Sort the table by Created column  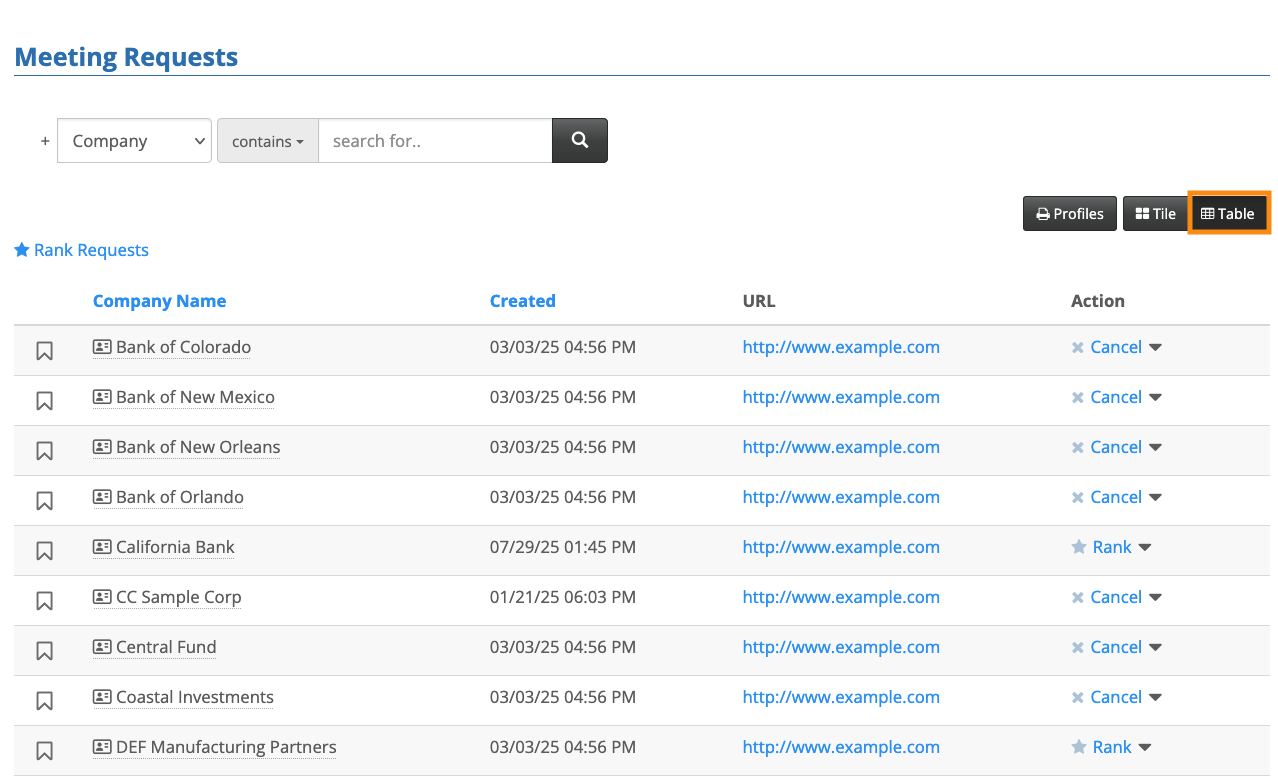coord(522,301)
